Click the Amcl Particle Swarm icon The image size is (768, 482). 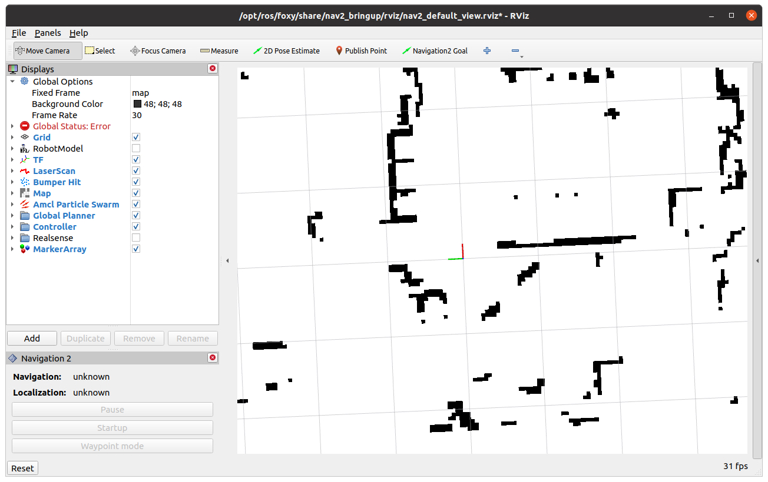24,204
